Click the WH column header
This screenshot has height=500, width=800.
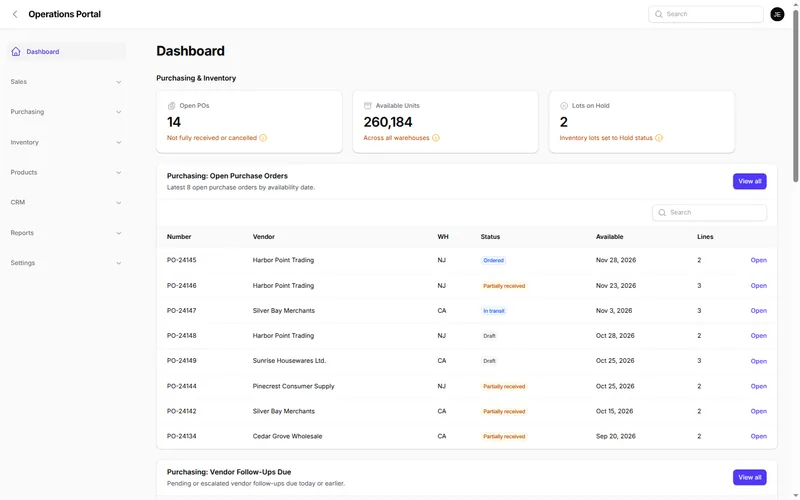(x=443, y=237)
